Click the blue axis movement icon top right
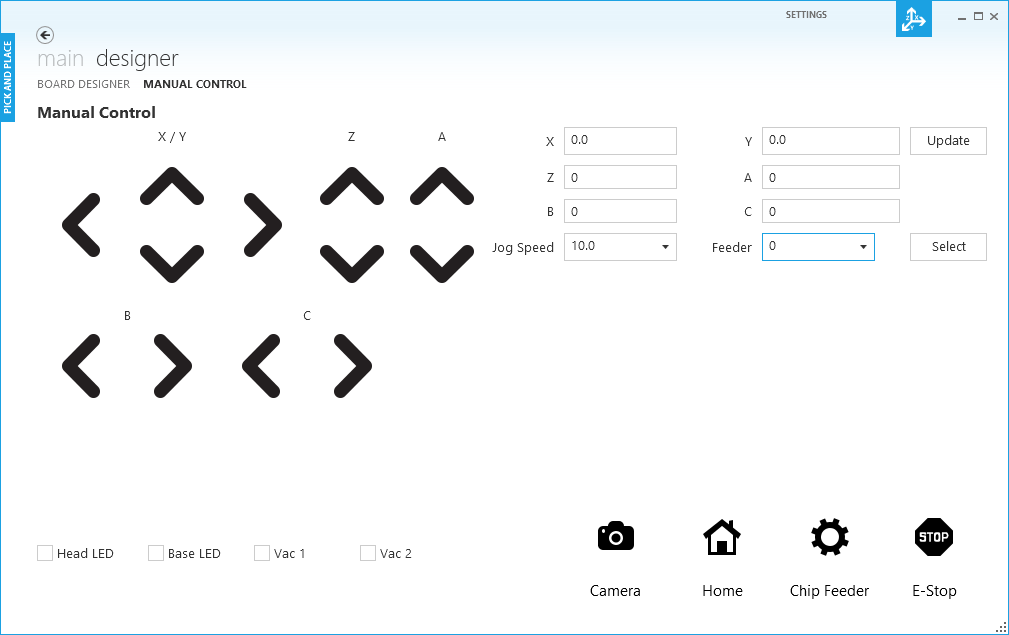1009x635 pixels. pos(913,18)
